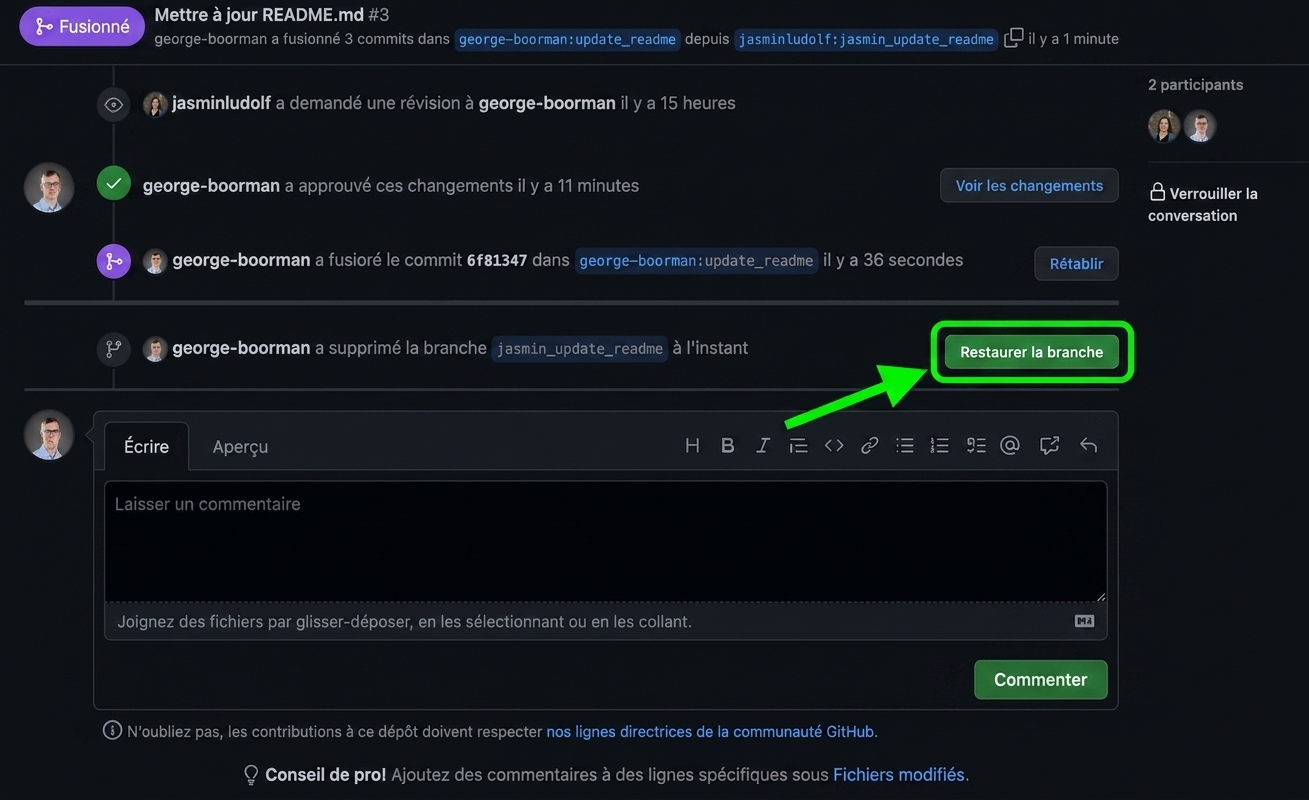Click george-boorman's name in the approval event
Image resolution: width=1309 pixels, height=800 pixels.
pyautogui.click(x=211, y=185)
